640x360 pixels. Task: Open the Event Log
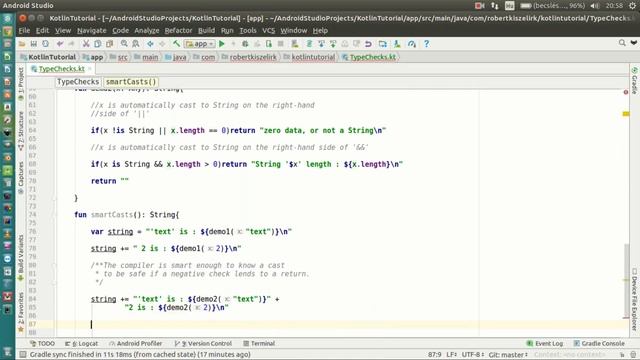544,344
